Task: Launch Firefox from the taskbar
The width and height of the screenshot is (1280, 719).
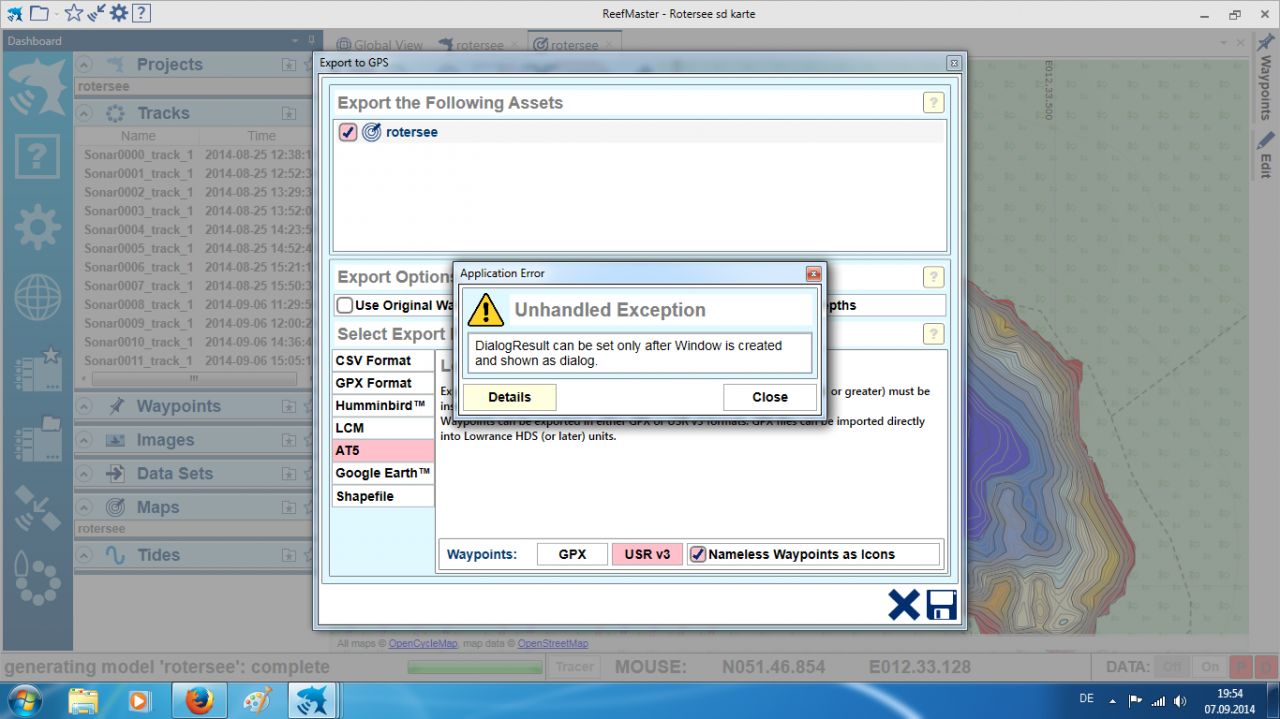Action: click(x=199, y=700)
